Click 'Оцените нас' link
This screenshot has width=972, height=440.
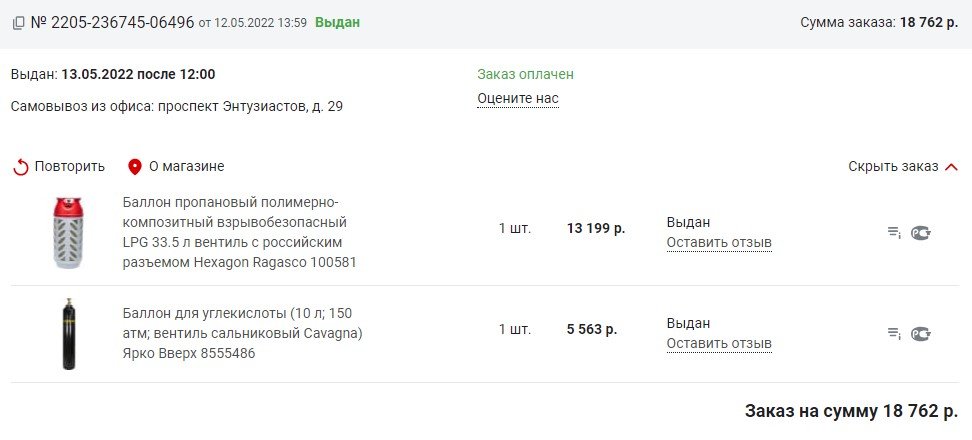coord(518,98)
